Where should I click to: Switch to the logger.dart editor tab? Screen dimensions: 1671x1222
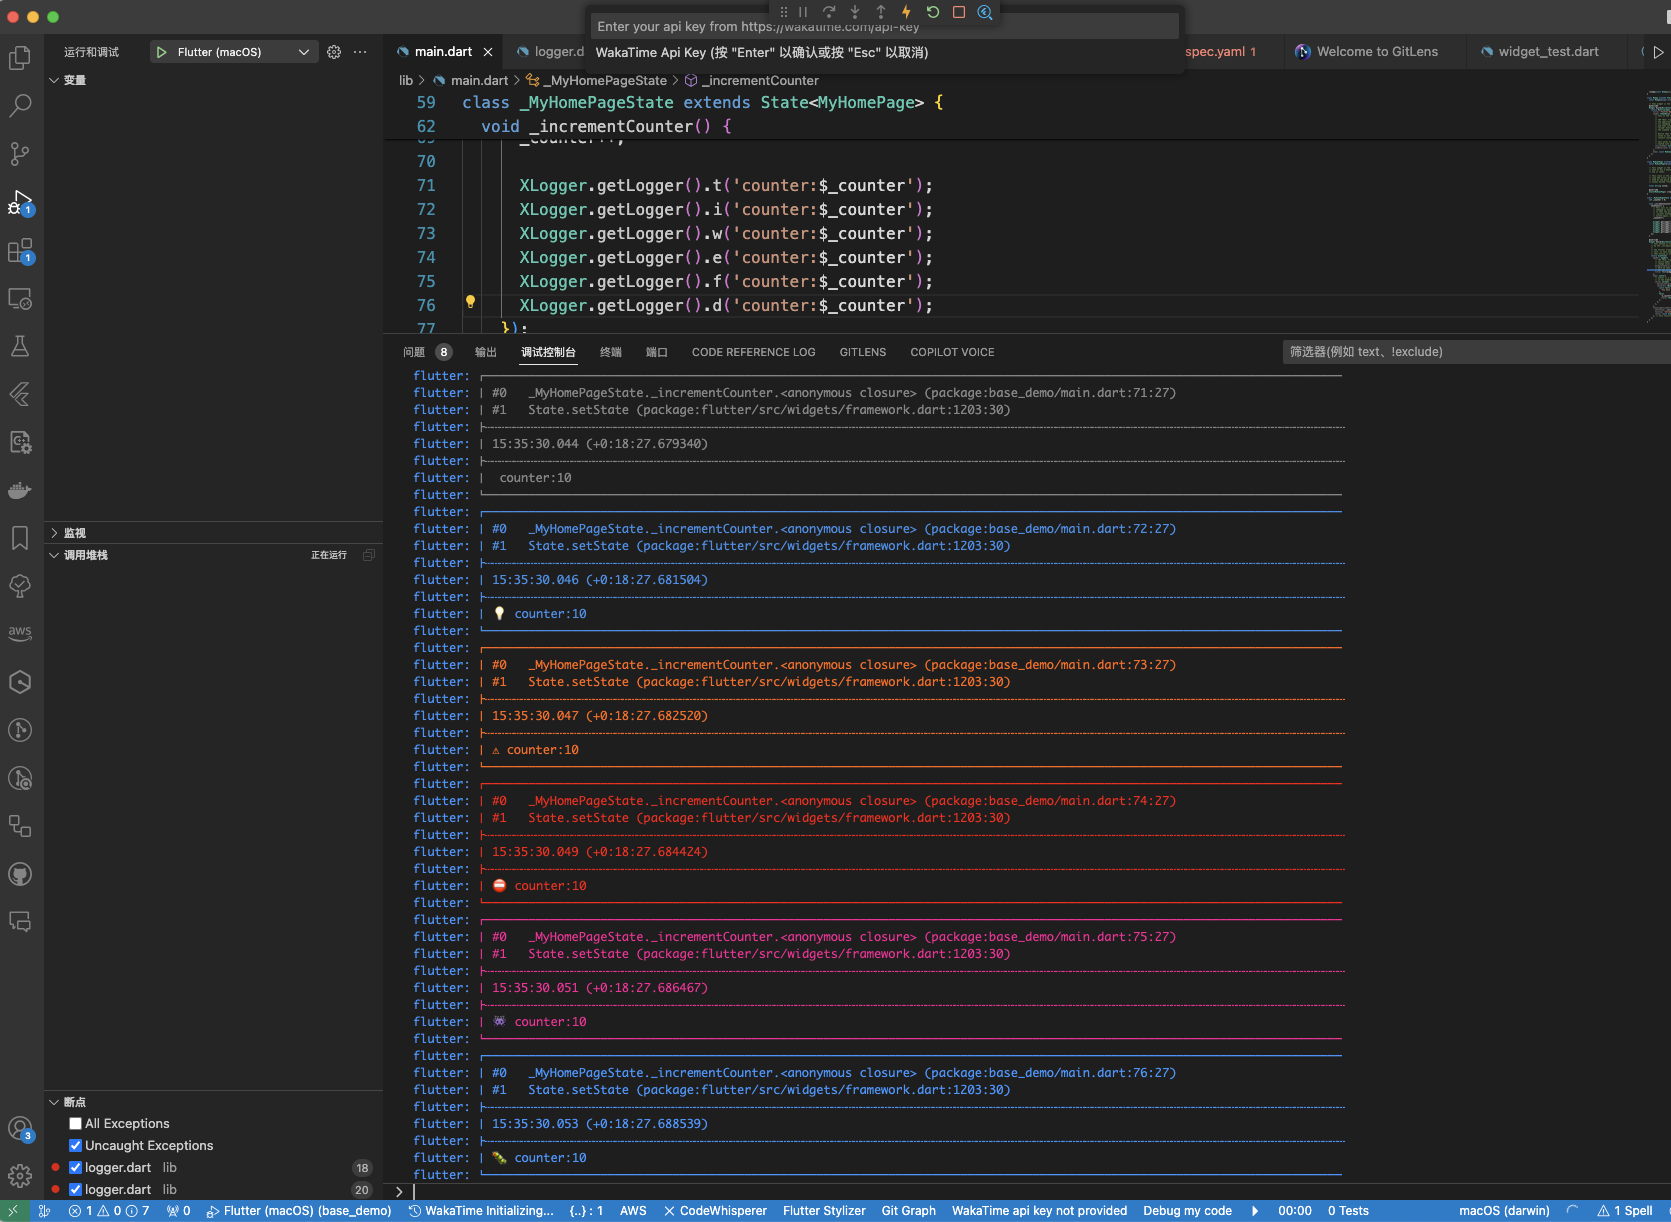point(549,52)
